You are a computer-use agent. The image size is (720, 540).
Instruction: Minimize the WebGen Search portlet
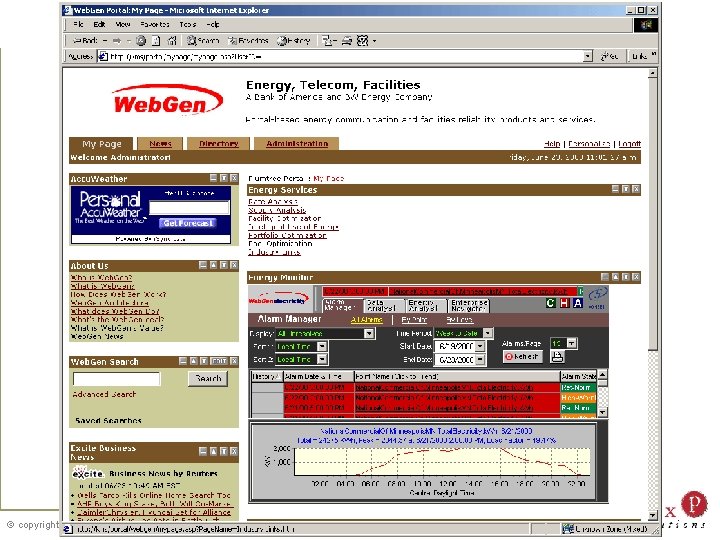click(x=183, y=361)
